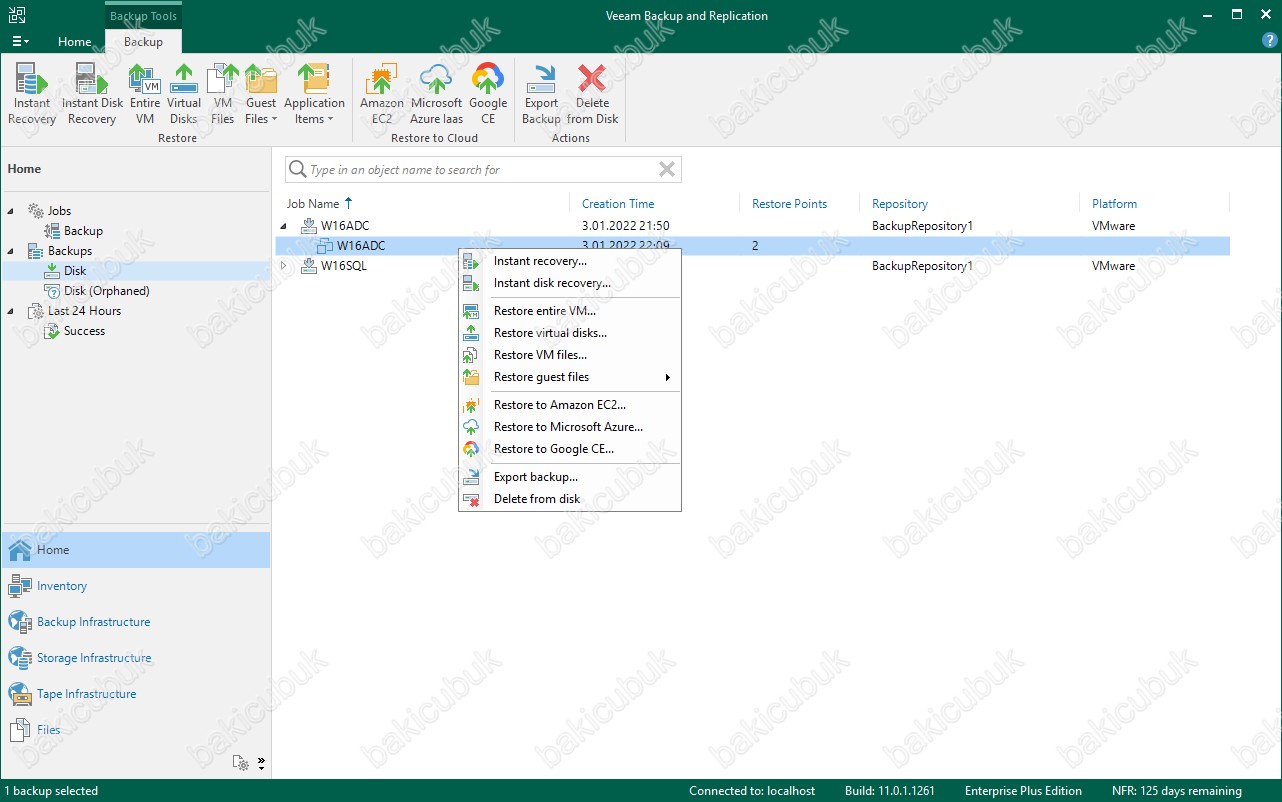Sort by Platform column header

tap(1114, 204)
